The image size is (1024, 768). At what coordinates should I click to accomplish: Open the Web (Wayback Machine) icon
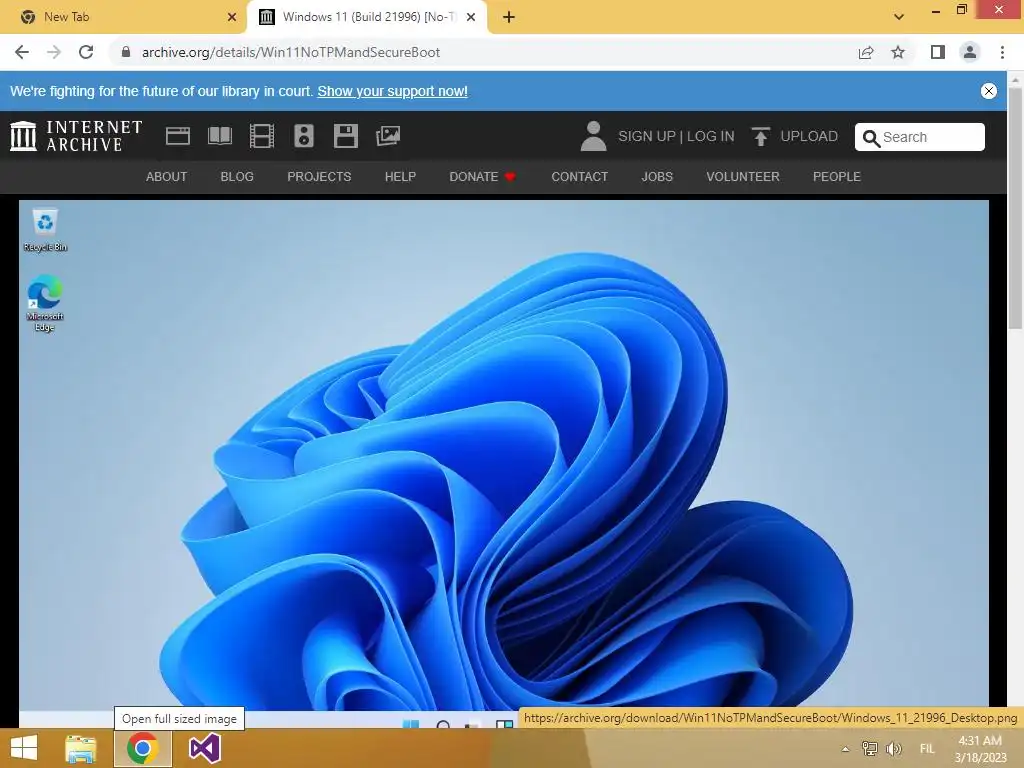[178, 136]
